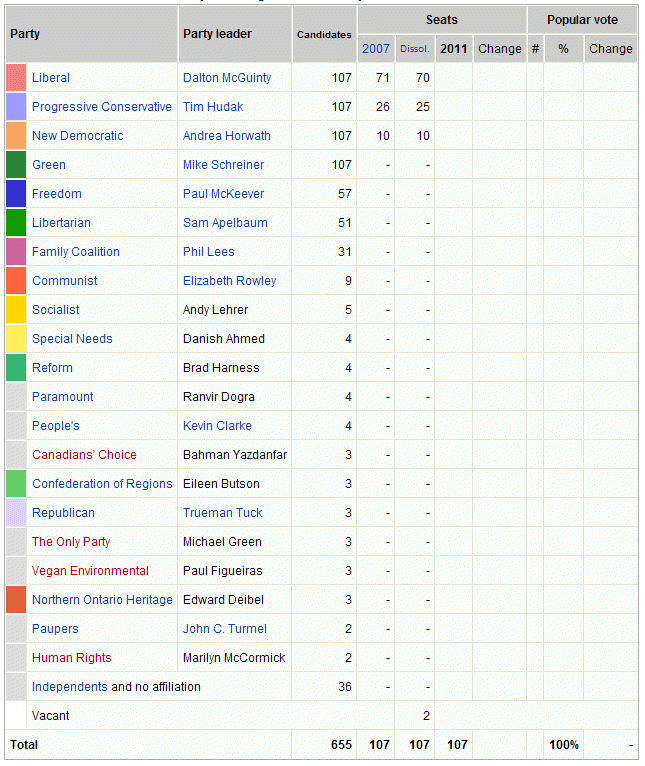Click the 2007 seats column link
This screenshot has width=645, height=766.
click(376, 49)
